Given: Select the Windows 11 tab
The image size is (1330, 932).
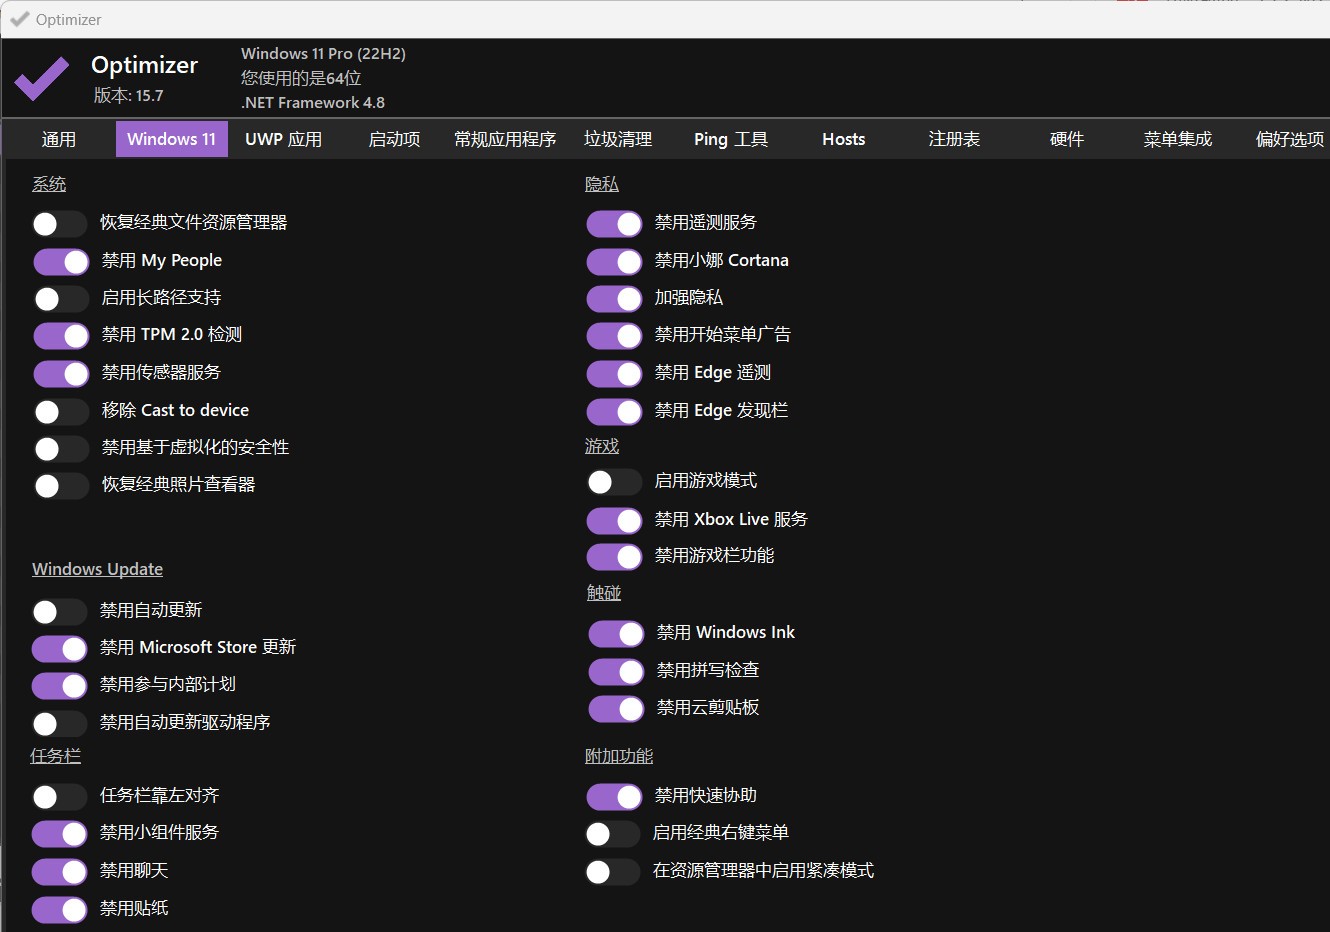Looking at the screenshot, I should click(x=171, y=139).
